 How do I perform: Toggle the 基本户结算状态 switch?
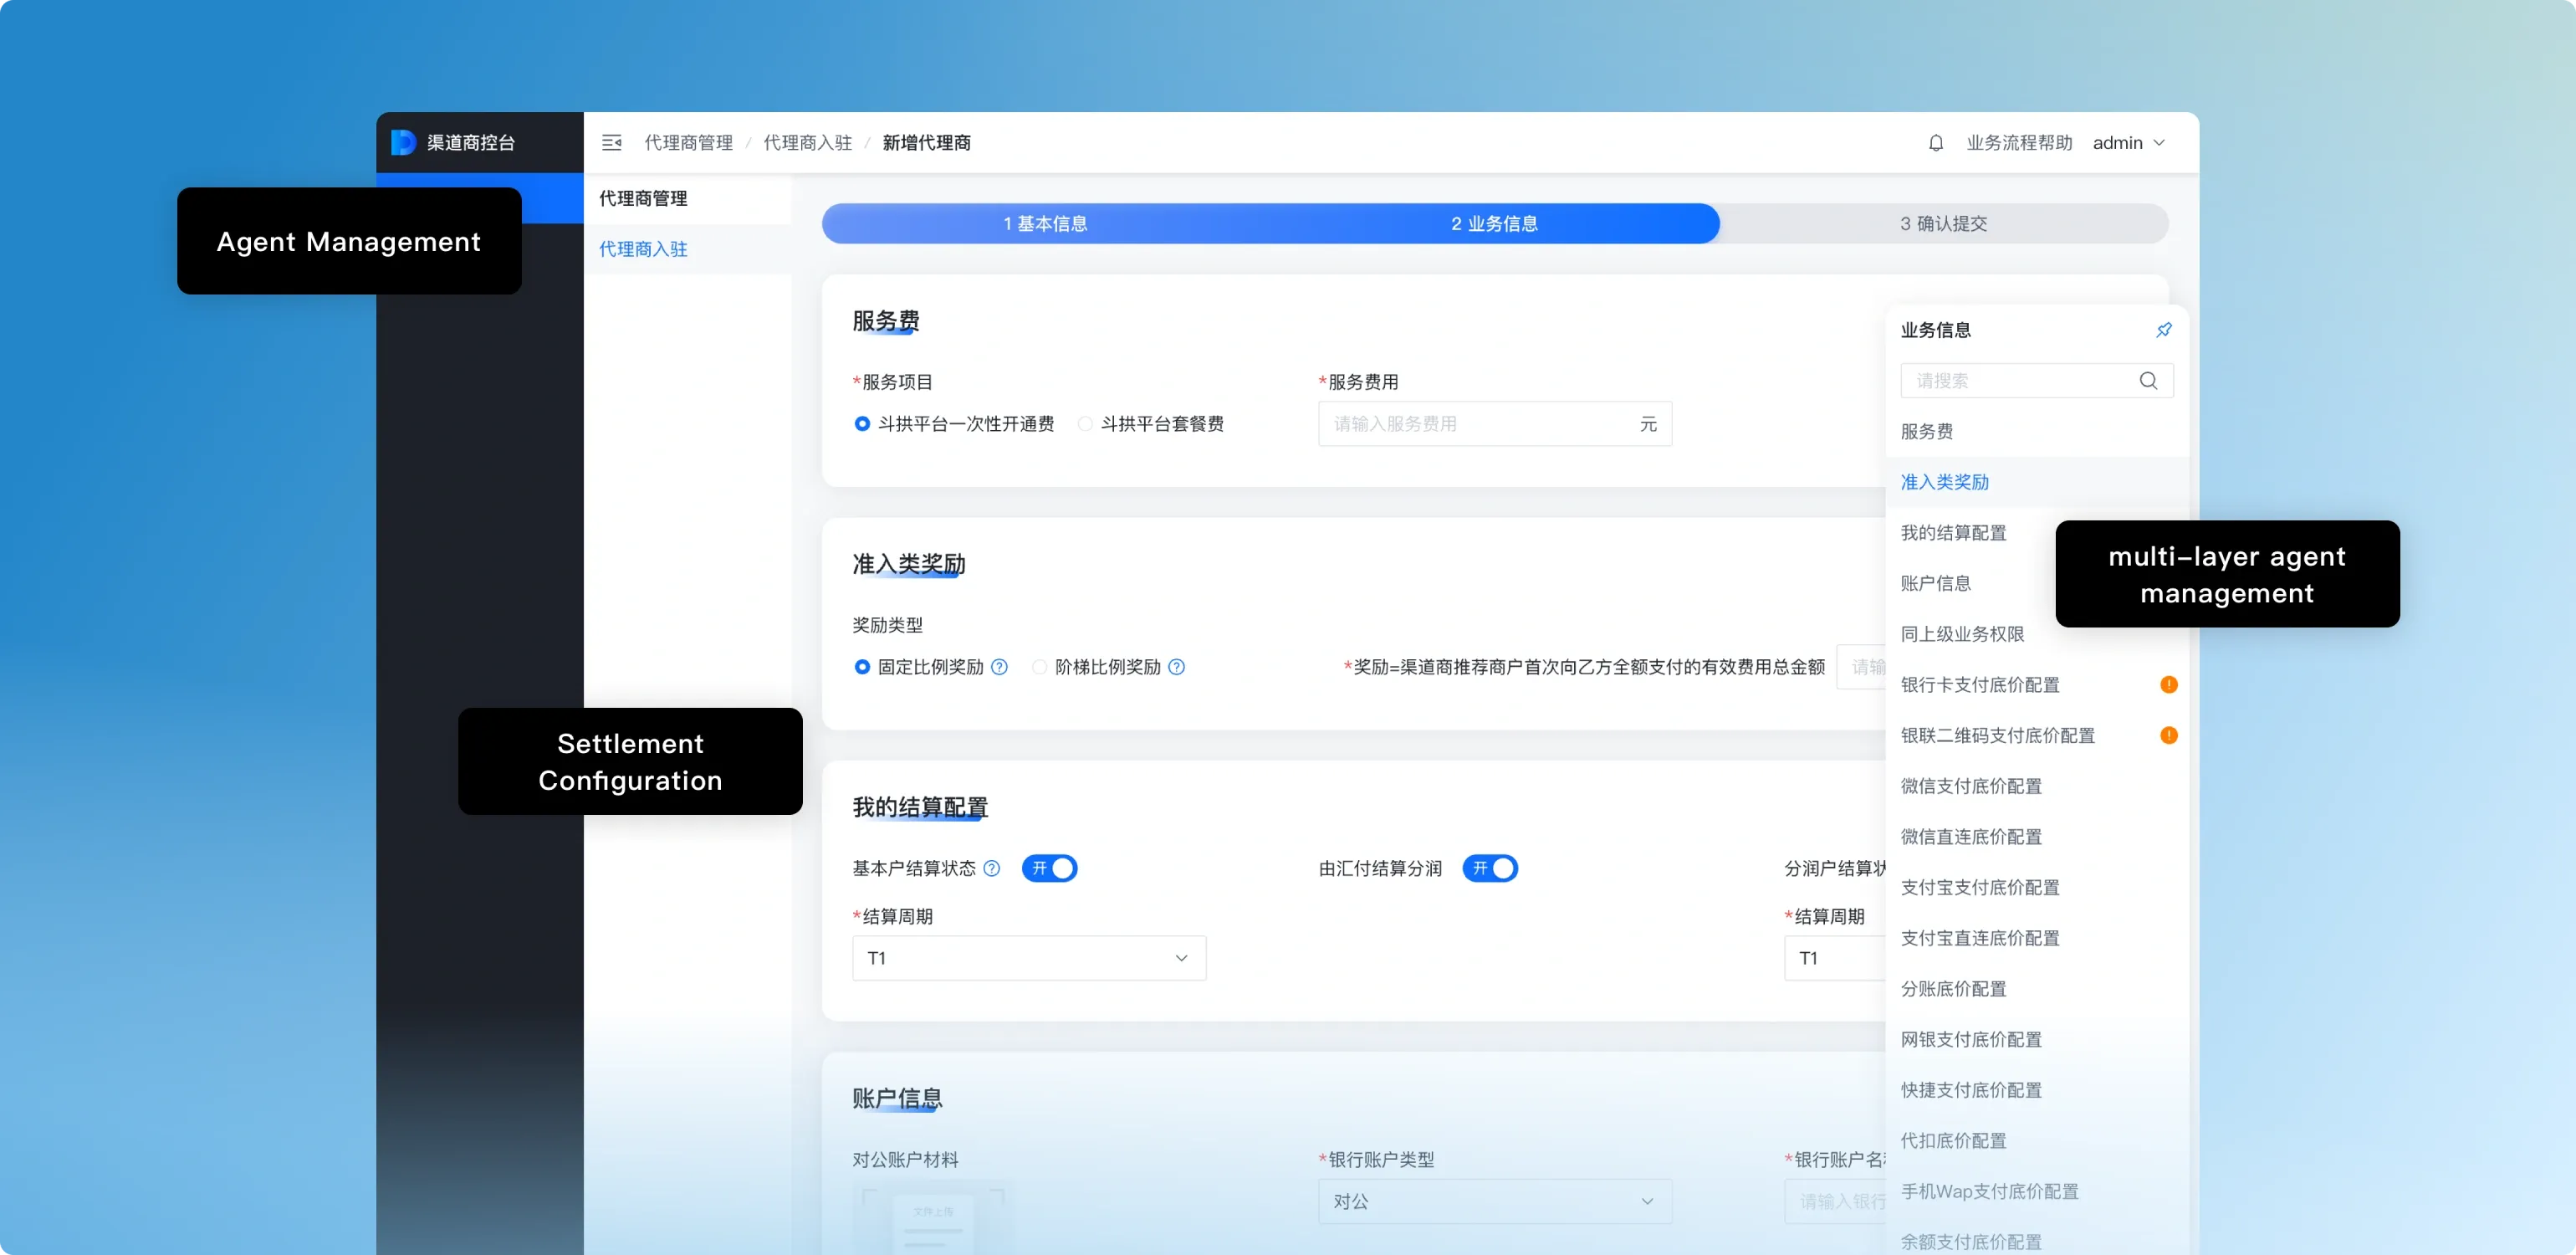(x=1049, y=868)
